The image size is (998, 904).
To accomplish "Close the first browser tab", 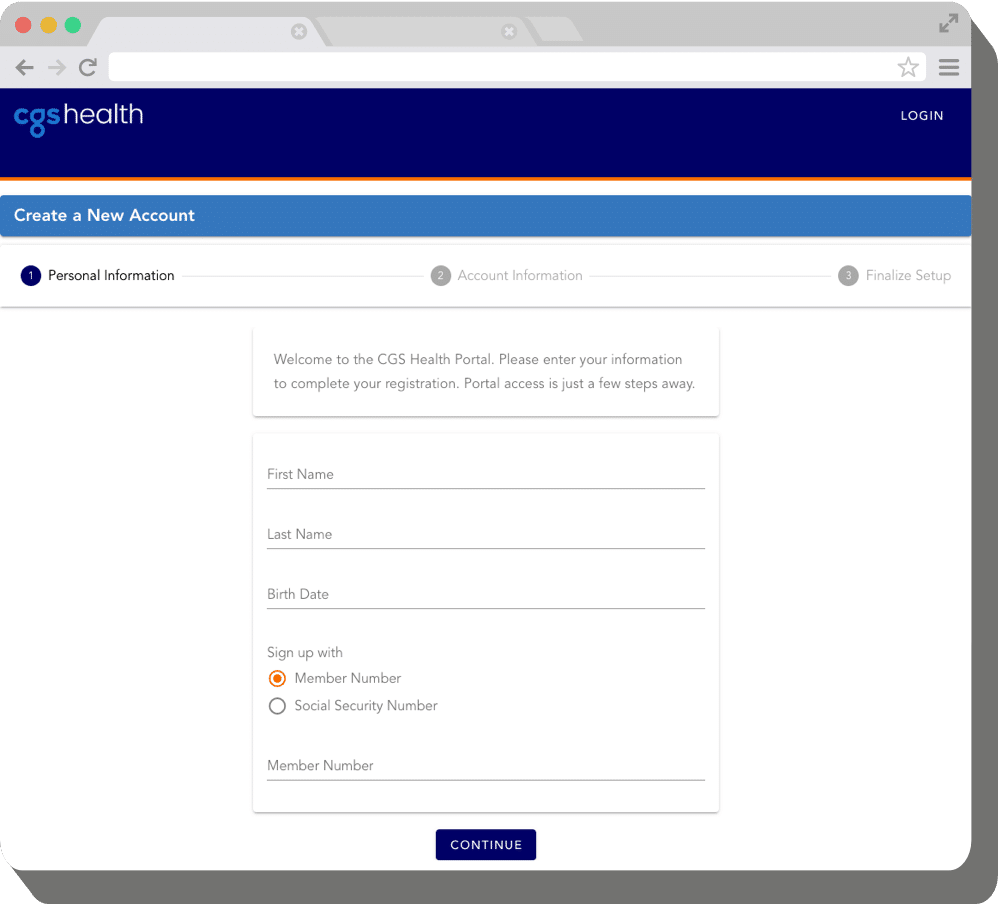I will 298,31.
